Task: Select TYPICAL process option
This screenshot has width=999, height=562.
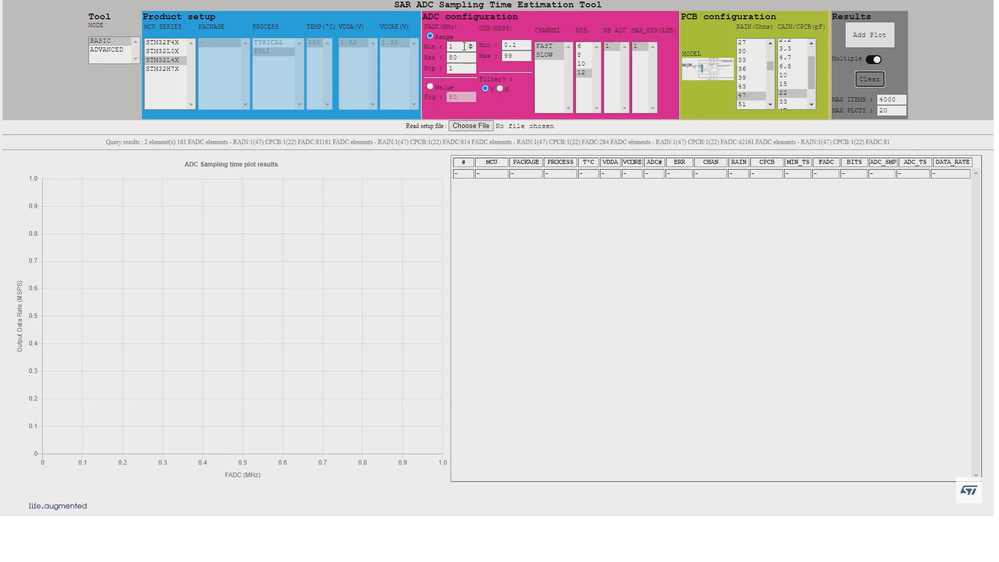Action: (x=274, y=43)
